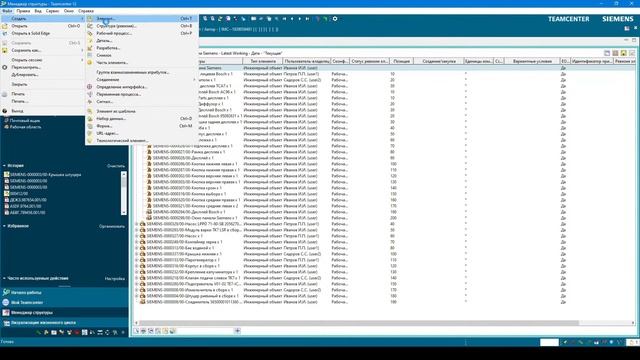Expand the Сохранить как... submenu
The height and width of the screenshot is (360, 640).
pos(42,51)
